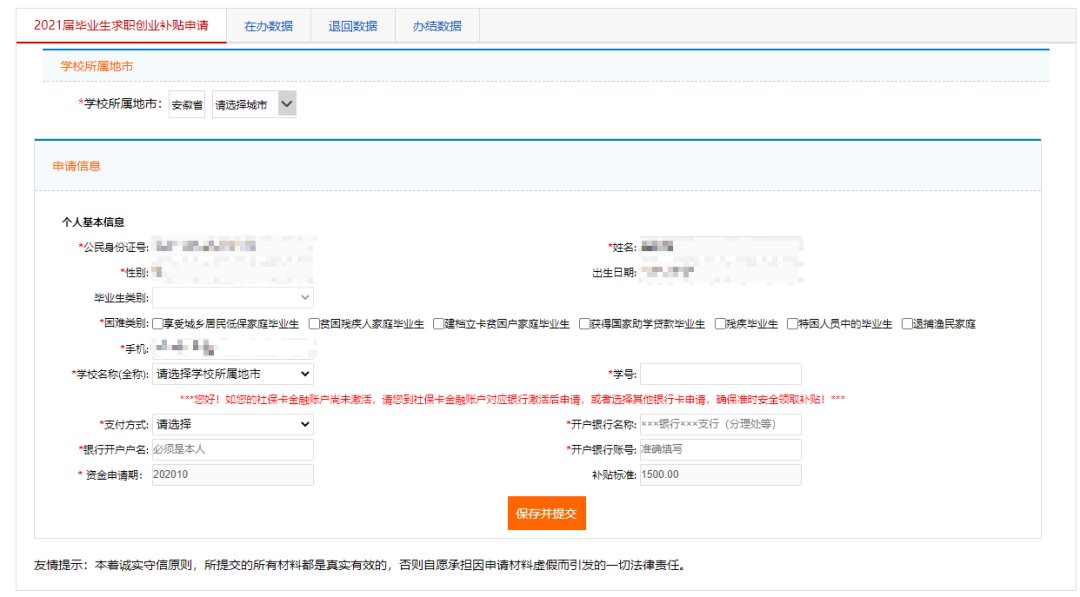Click the 2021届毕业生求职创业补贴申请 tab

tap(121, 26)
